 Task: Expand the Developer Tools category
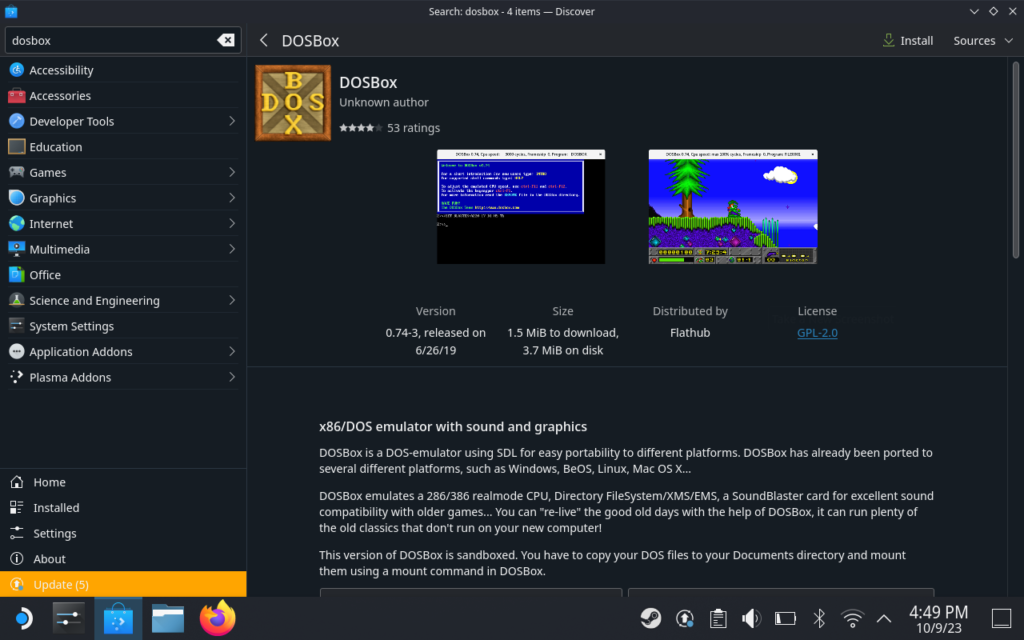232,121
